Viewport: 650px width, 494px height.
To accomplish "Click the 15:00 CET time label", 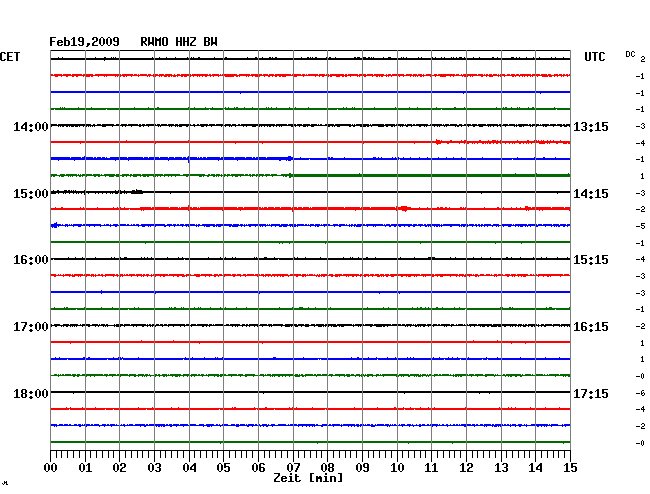I will tap(31, 194).
